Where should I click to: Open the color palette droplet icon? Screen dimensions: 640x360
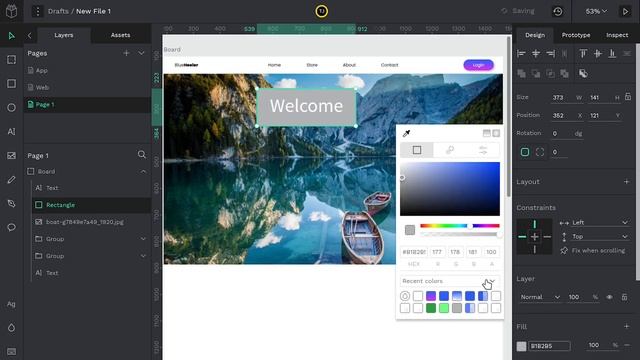pos(11,327)
